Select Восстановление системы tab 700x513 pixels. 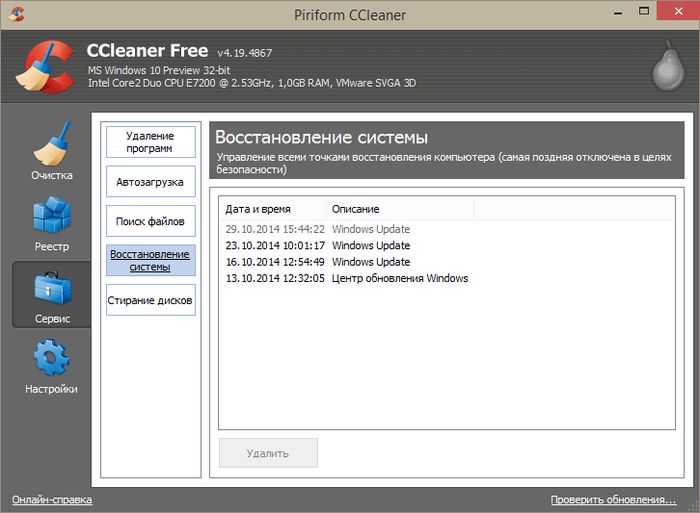pos(151,260)
